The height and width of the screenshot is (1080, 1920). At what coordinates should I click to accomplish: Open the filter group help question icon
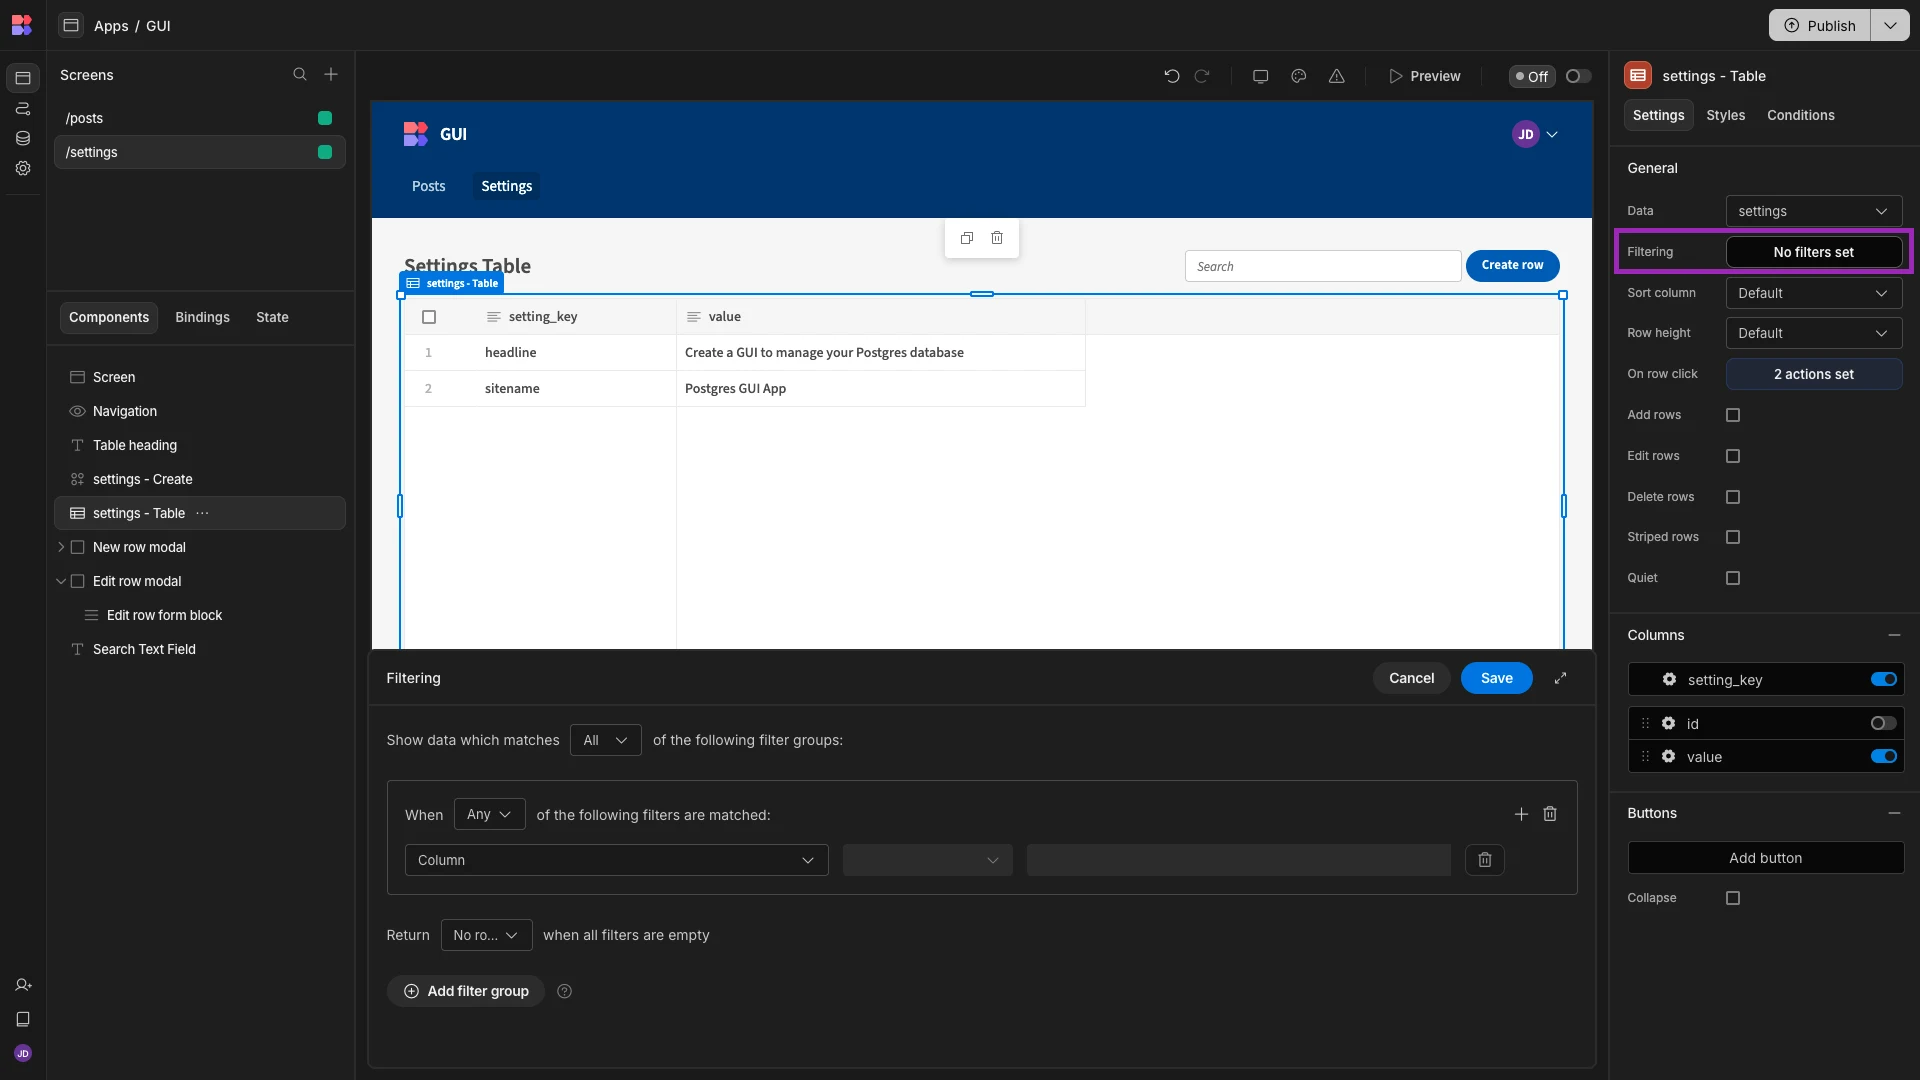(564, 992)
